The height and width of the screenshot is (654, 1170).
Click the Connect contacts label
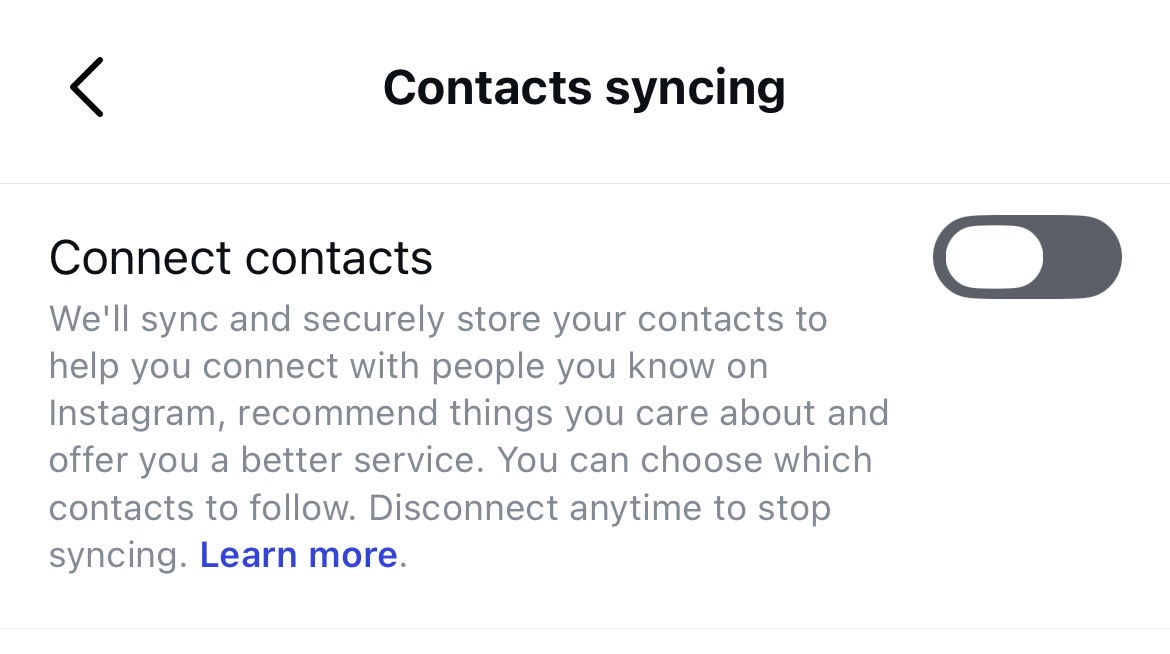(241, 258)
